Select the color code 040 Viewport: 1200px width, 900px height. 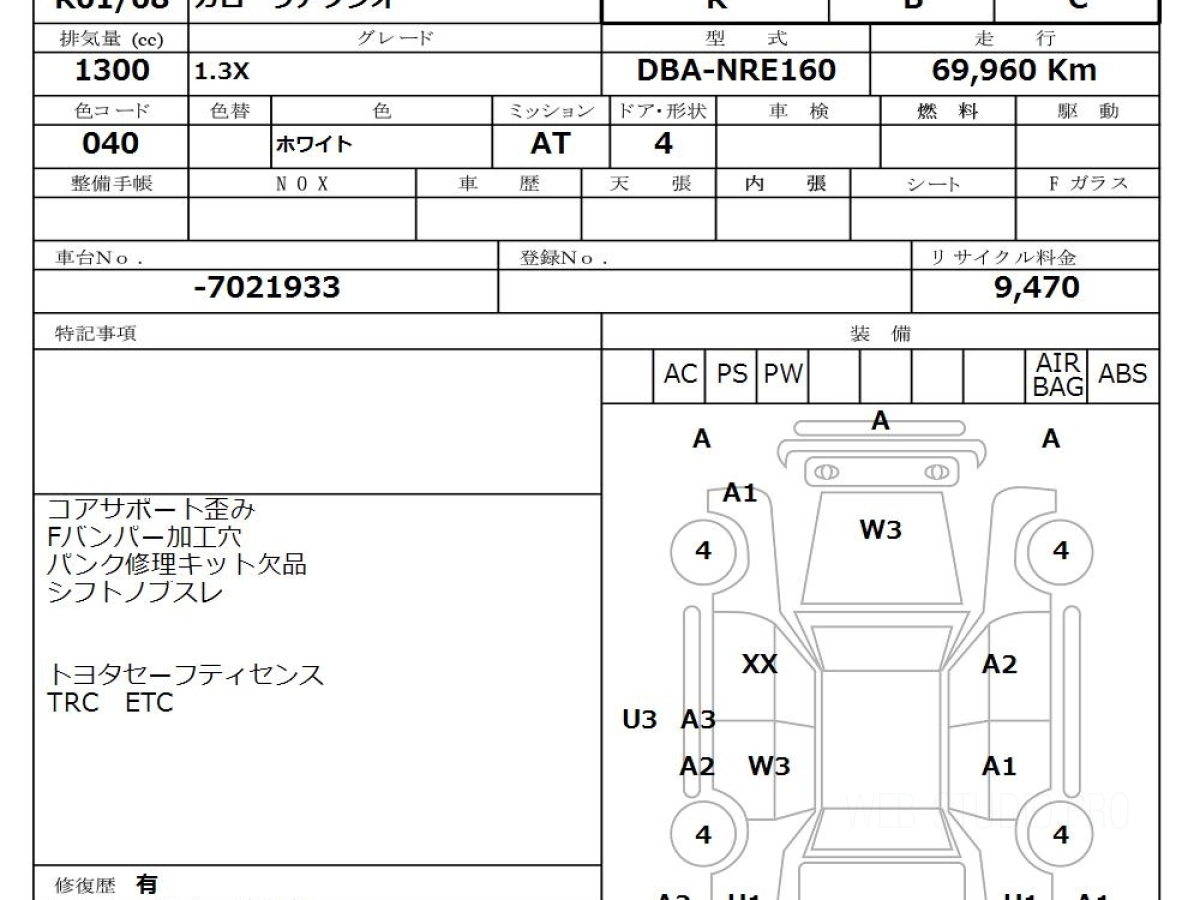[111, 144]
